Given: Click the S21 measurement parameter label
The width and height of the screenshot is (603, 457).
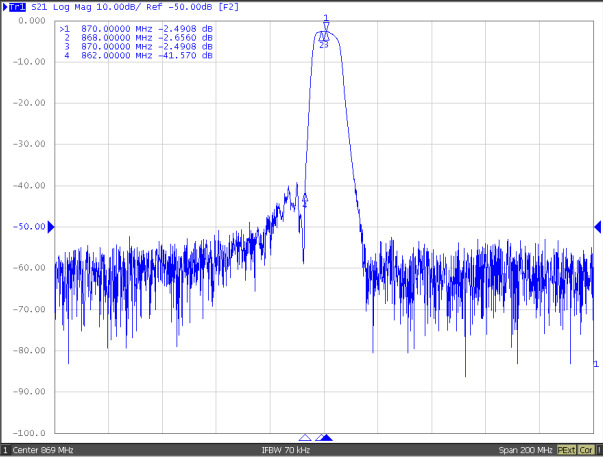Looking at the screenshot, I should click(x=37, y=7).
